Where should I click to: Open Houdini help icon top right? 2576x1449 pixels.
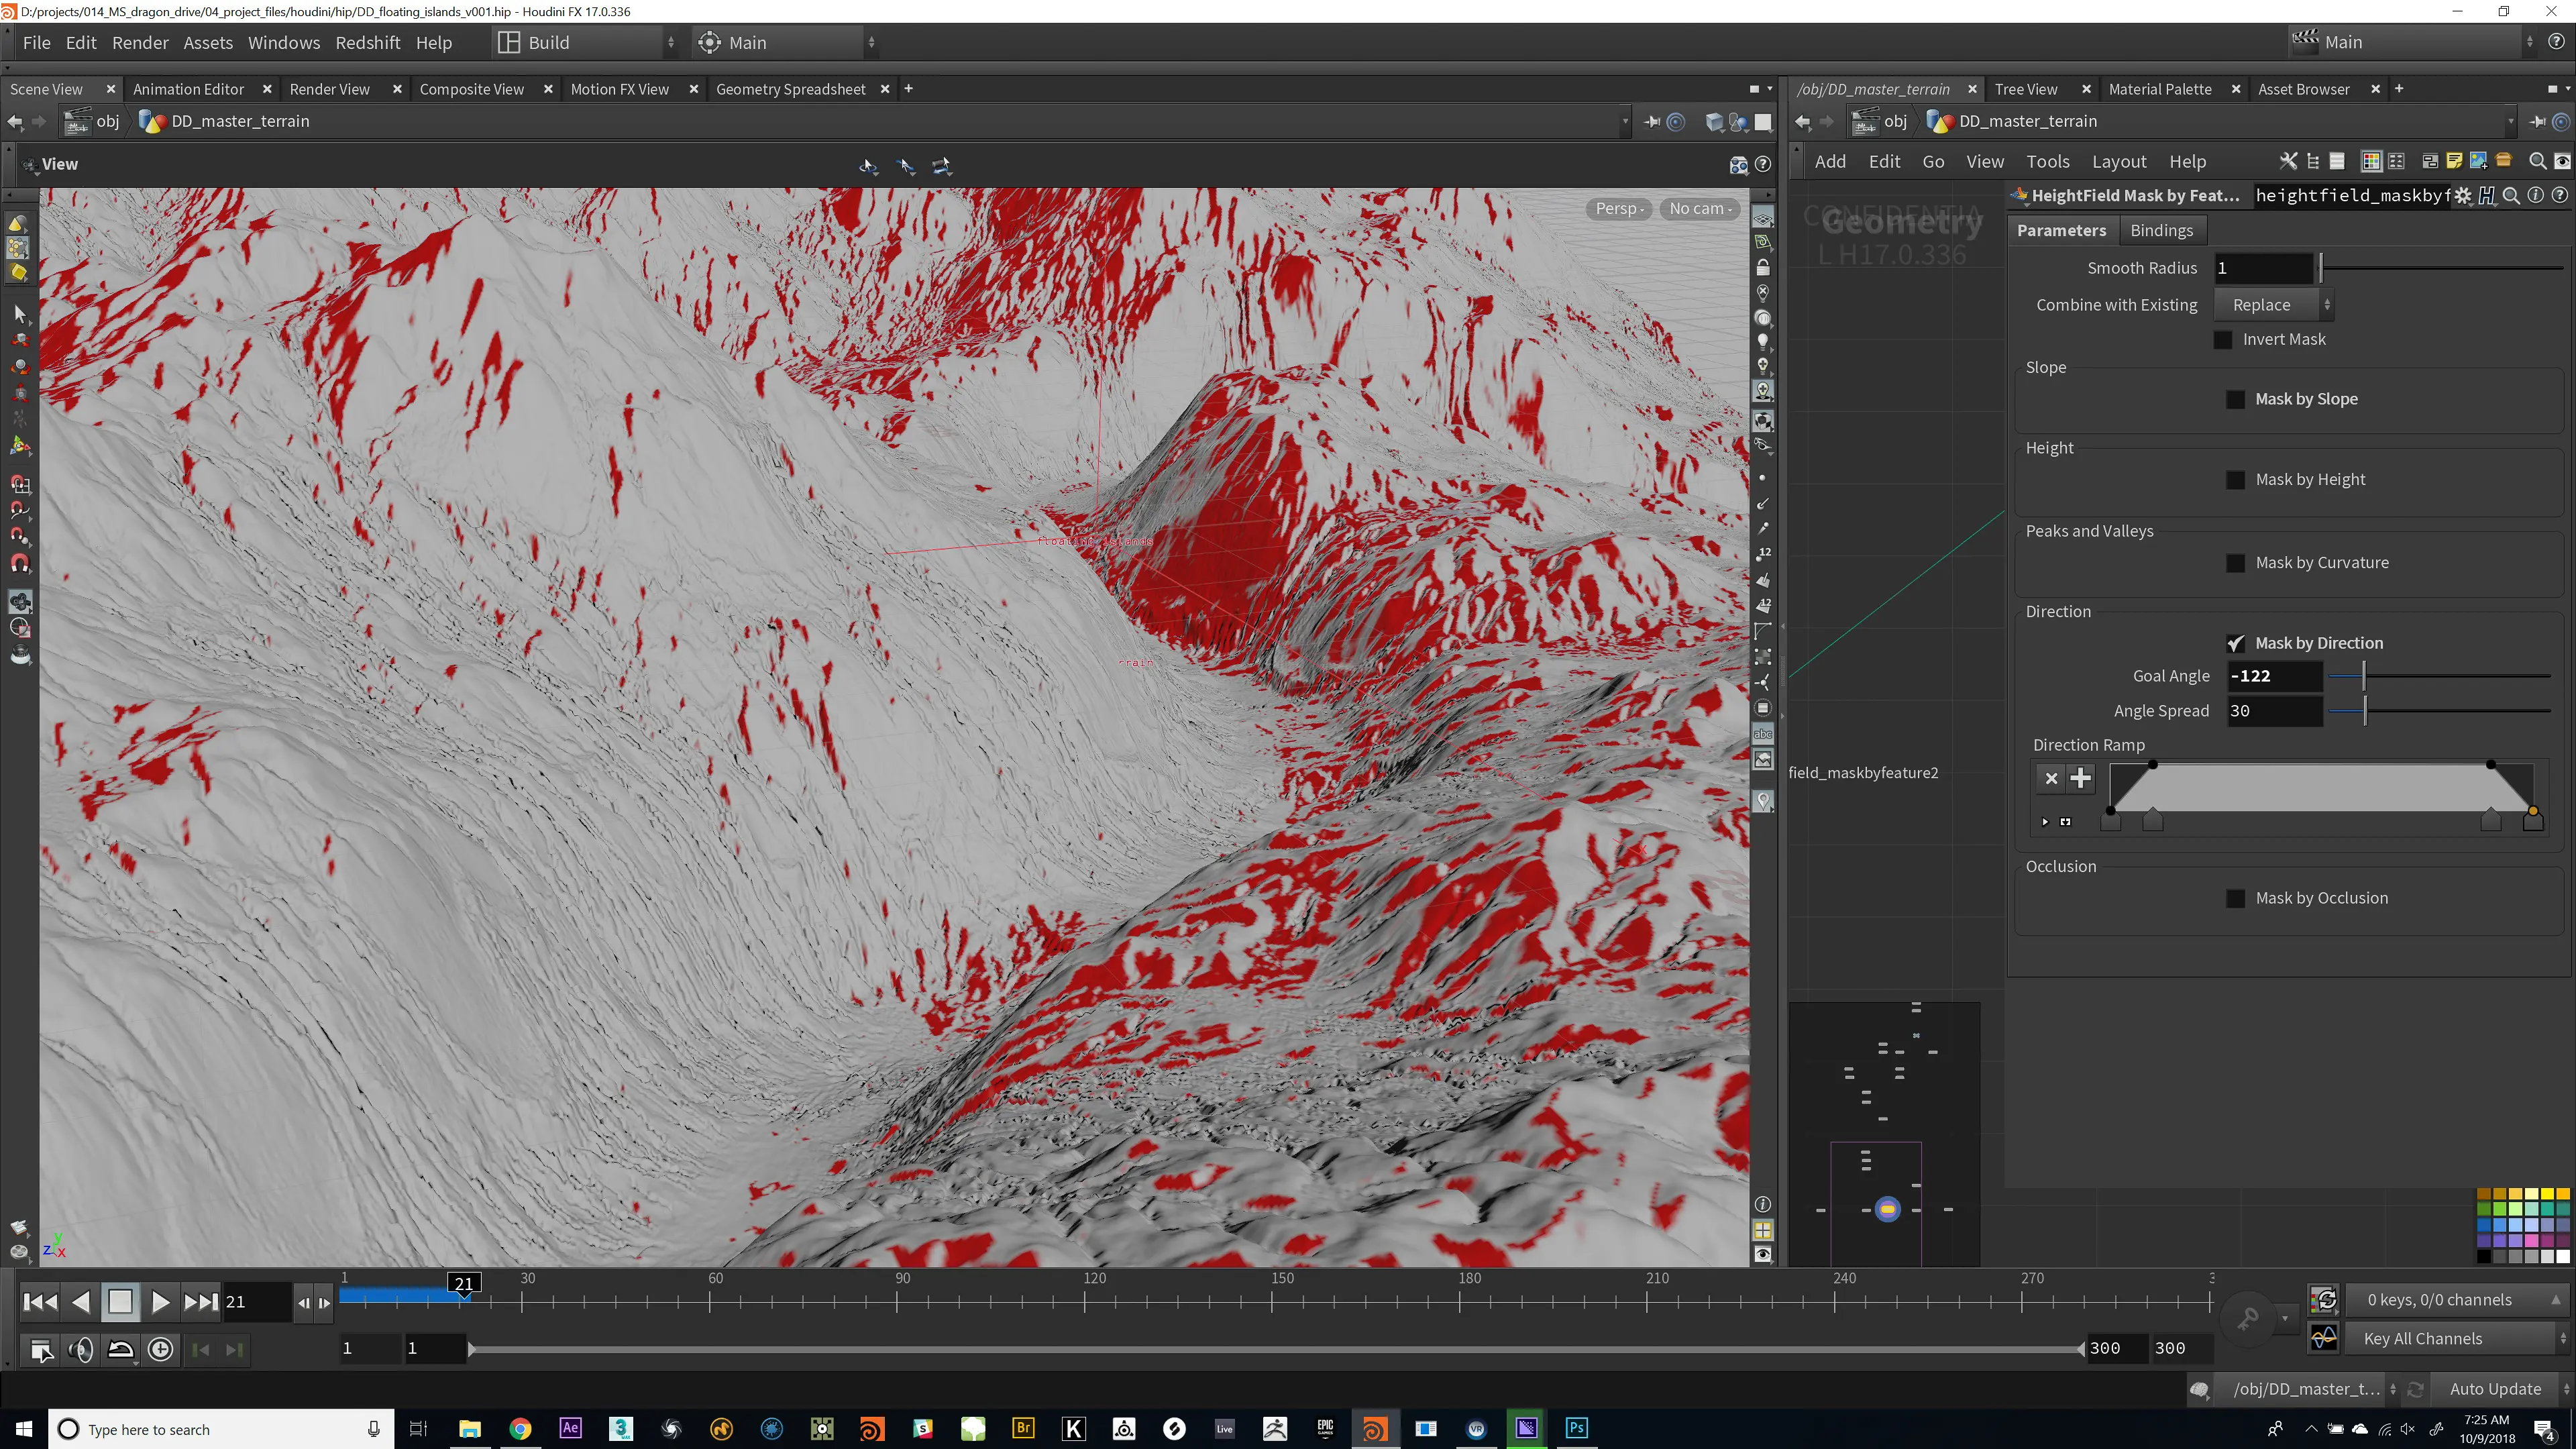pos(2556,42)
